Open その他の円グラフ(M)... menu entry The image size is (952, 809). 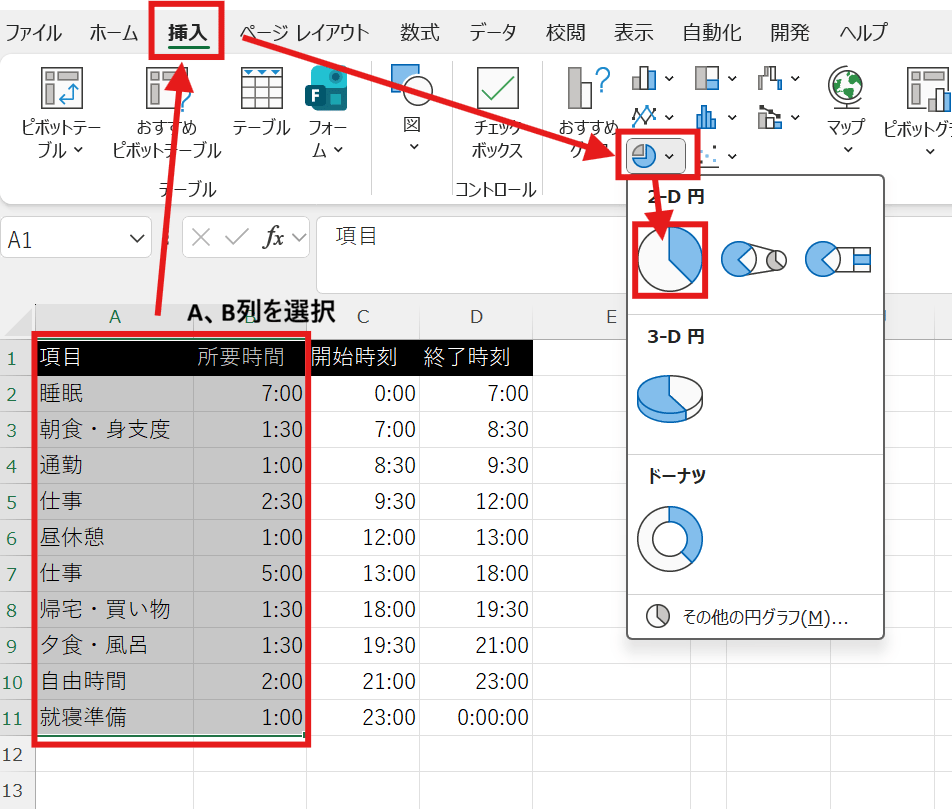[x=755, y=617]
